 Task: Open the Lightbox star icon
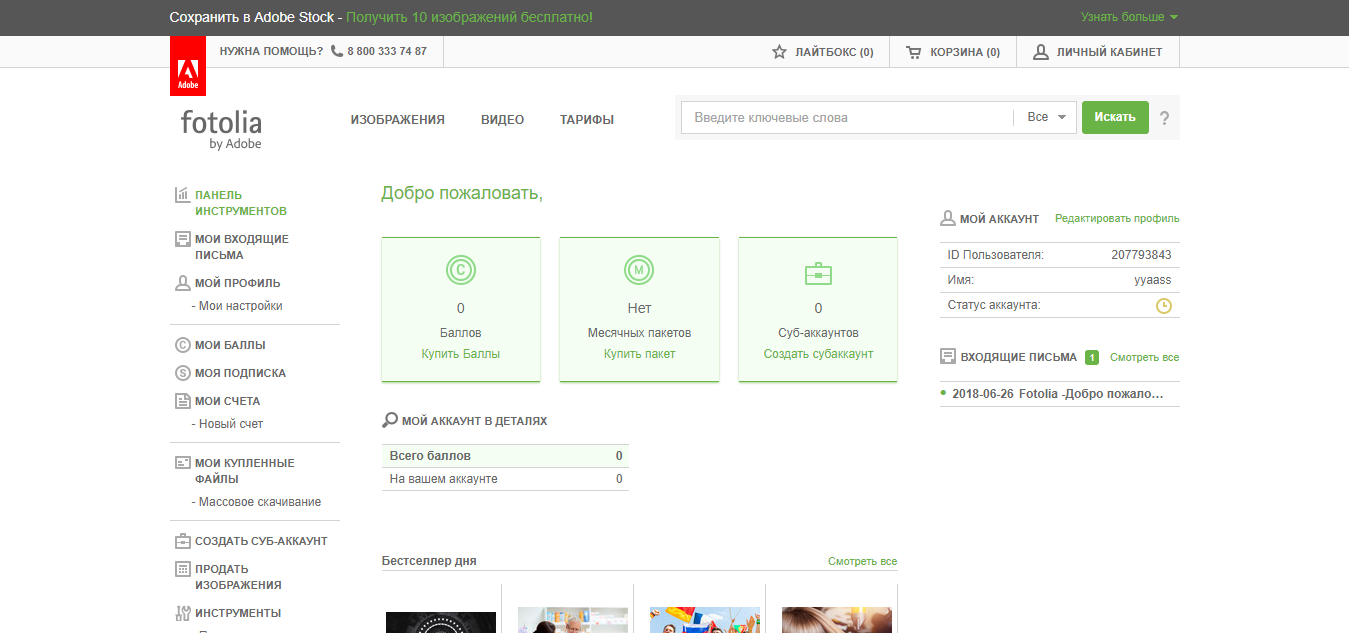click(x=780, y=52)
